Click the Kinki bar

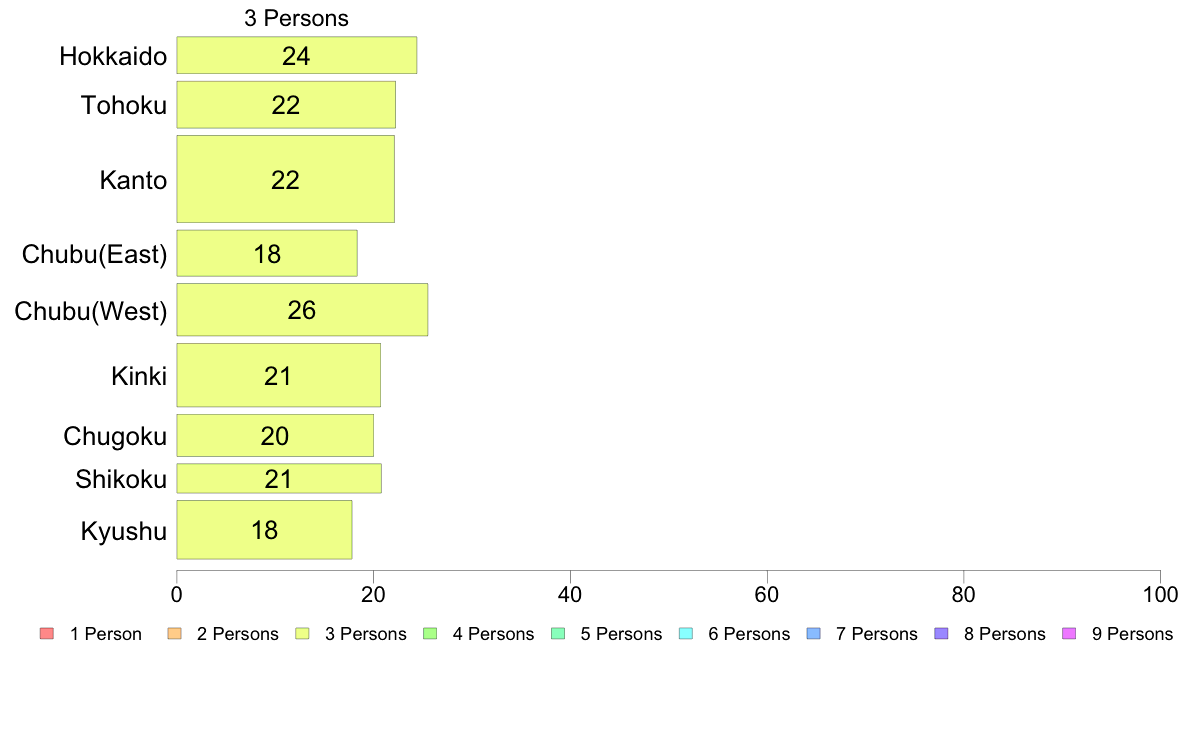click(278, 375)
